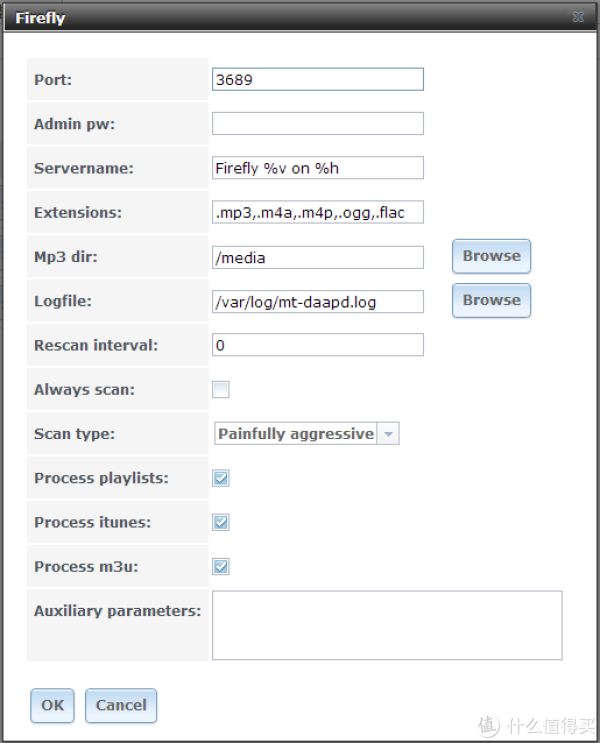Click the Servername field showing Firefly %v on %h
The height and width of the screenshot is (743, 600).
317,168
